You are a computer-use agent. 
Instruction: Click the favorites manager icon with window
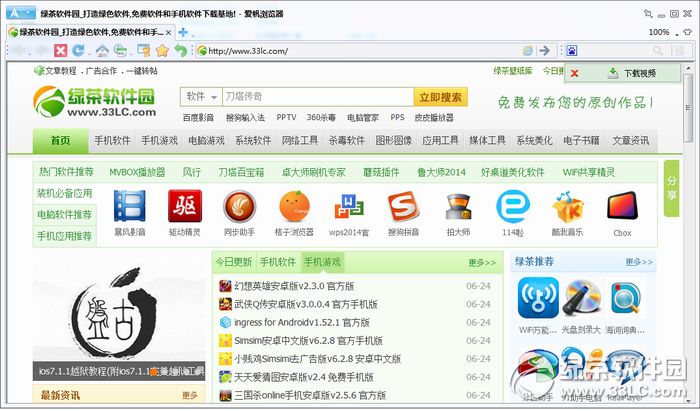(143, 50)
